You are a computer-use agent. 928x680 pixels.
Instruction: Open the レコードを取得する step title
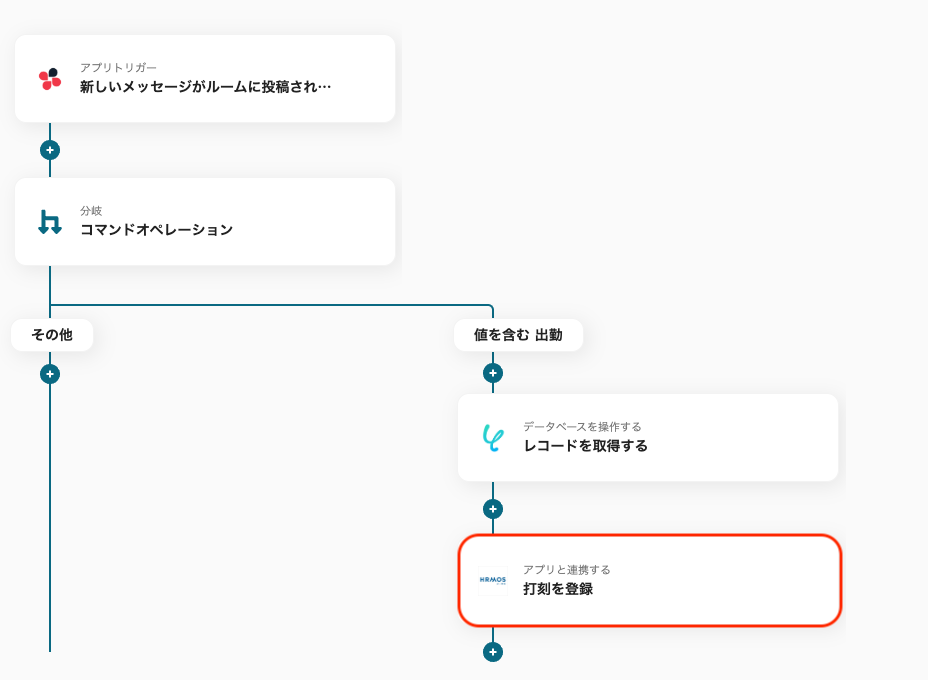click(585, 446)
